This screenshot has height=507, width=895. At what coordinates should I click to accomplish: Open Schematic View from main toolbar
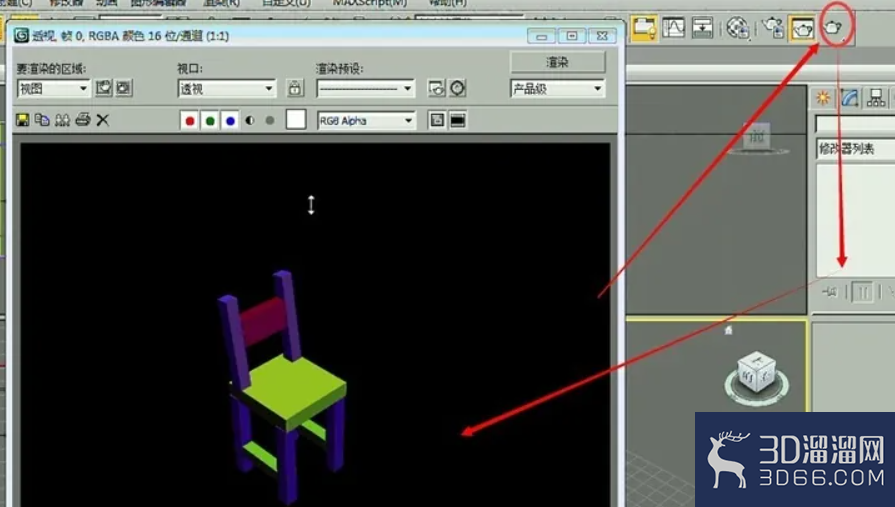[x=702, y=27]
